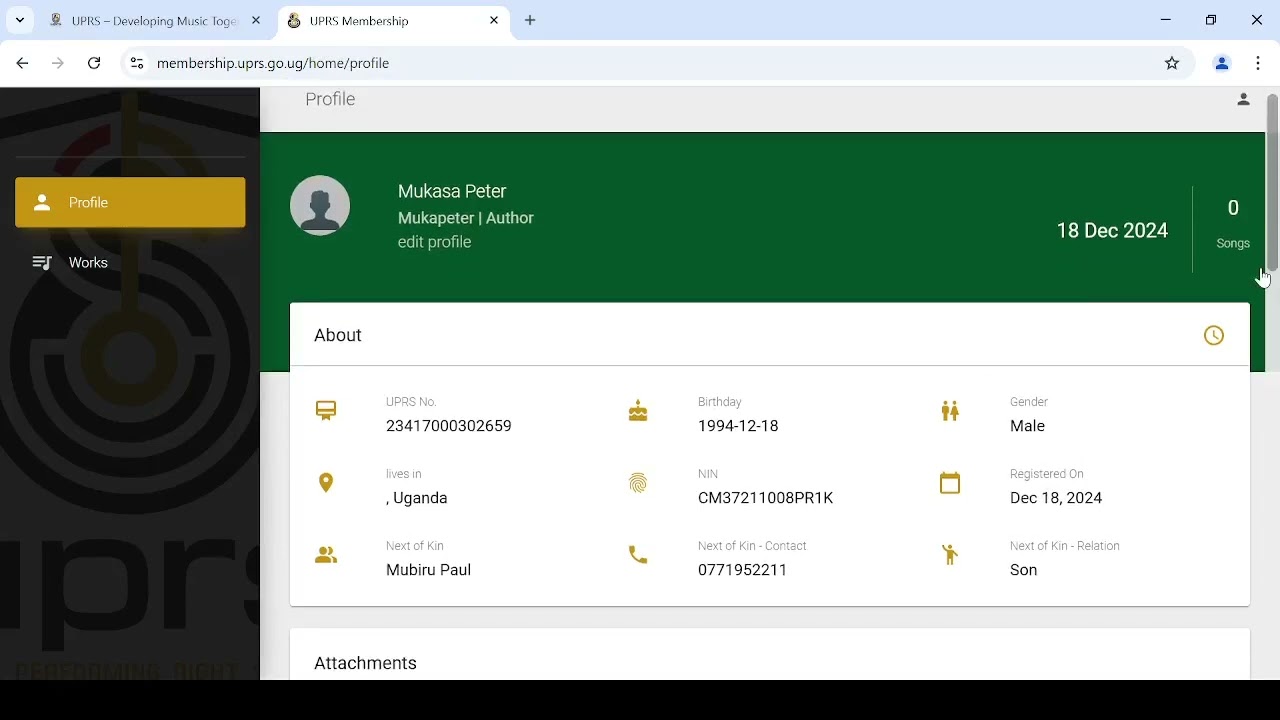Open the Chrome three-dot menu
This screenshot has width=1280, height=720.
[1259, 64]
